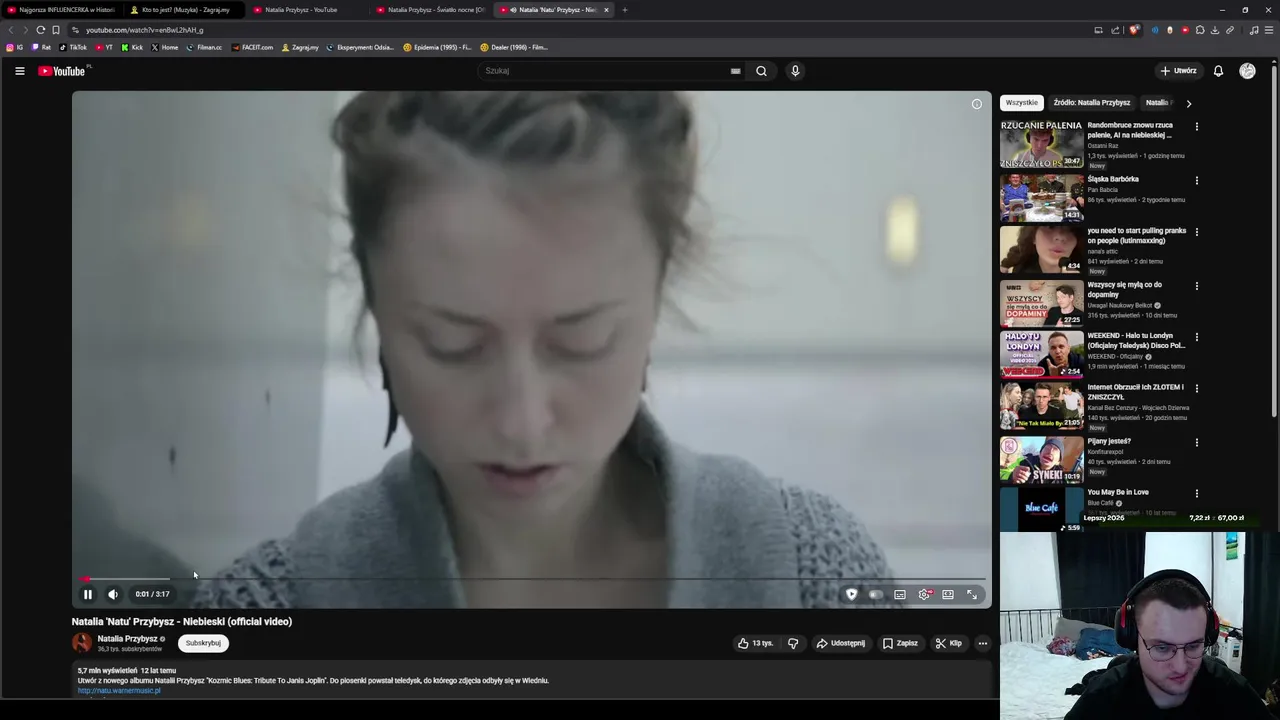Viewport: 1280px width, 720px height.
Task: Open options for Wszyscy się mylą co do dopaminy
Action: pyautogui.click(x=1196, y=286)
